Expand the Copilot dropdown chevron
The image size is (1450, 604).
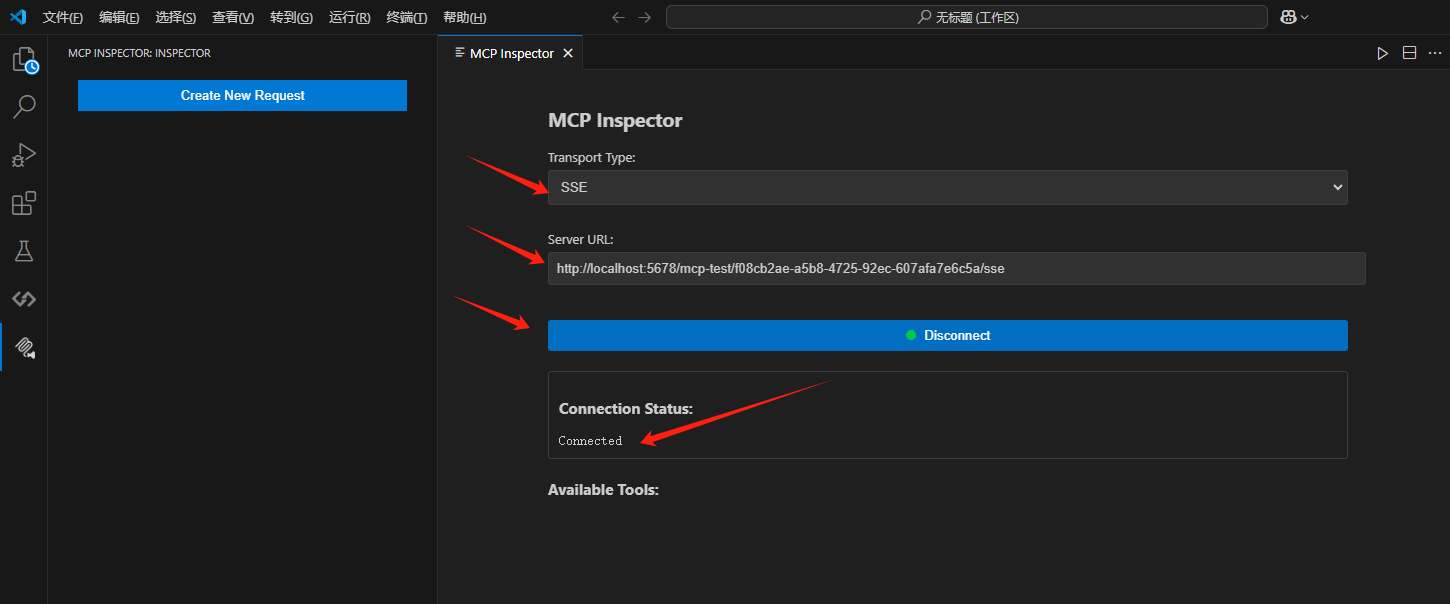pos(1304,17)
